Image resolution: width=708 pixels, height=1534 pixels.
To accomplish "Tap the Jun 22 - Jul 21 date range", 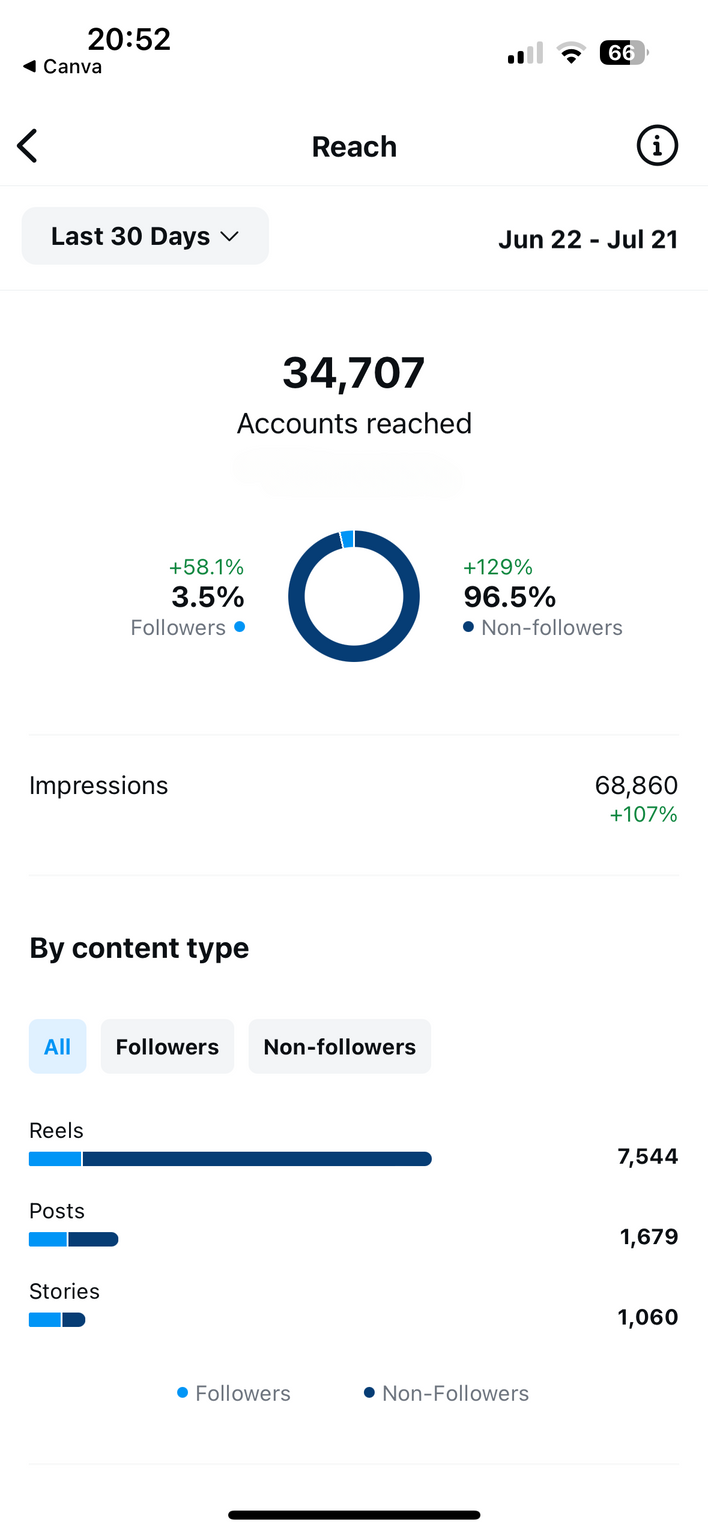I will click(588, 240).
